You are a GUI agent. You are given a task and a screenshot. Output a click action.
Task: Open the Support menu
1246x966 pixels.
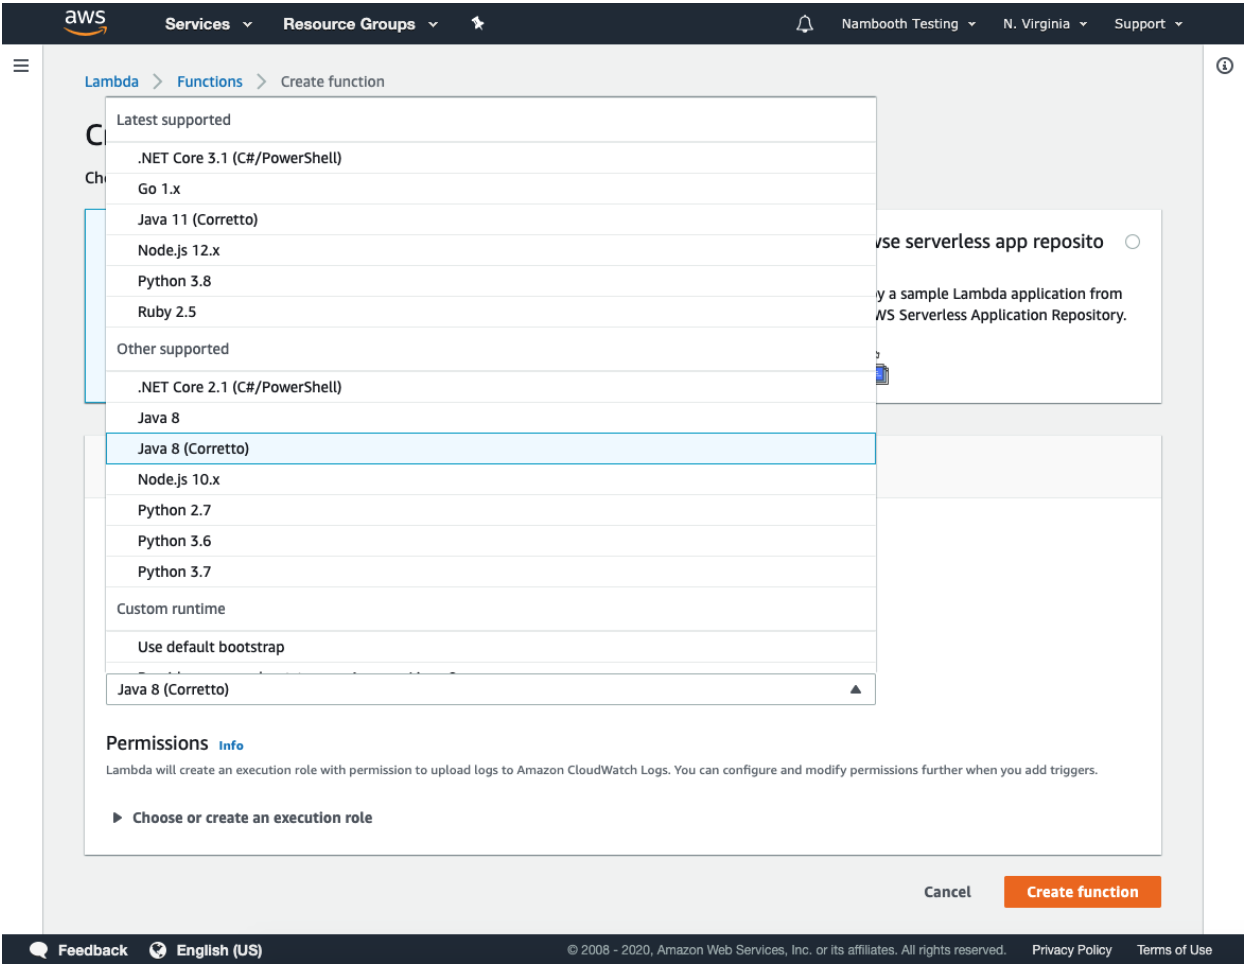[x=1146, y=23]
